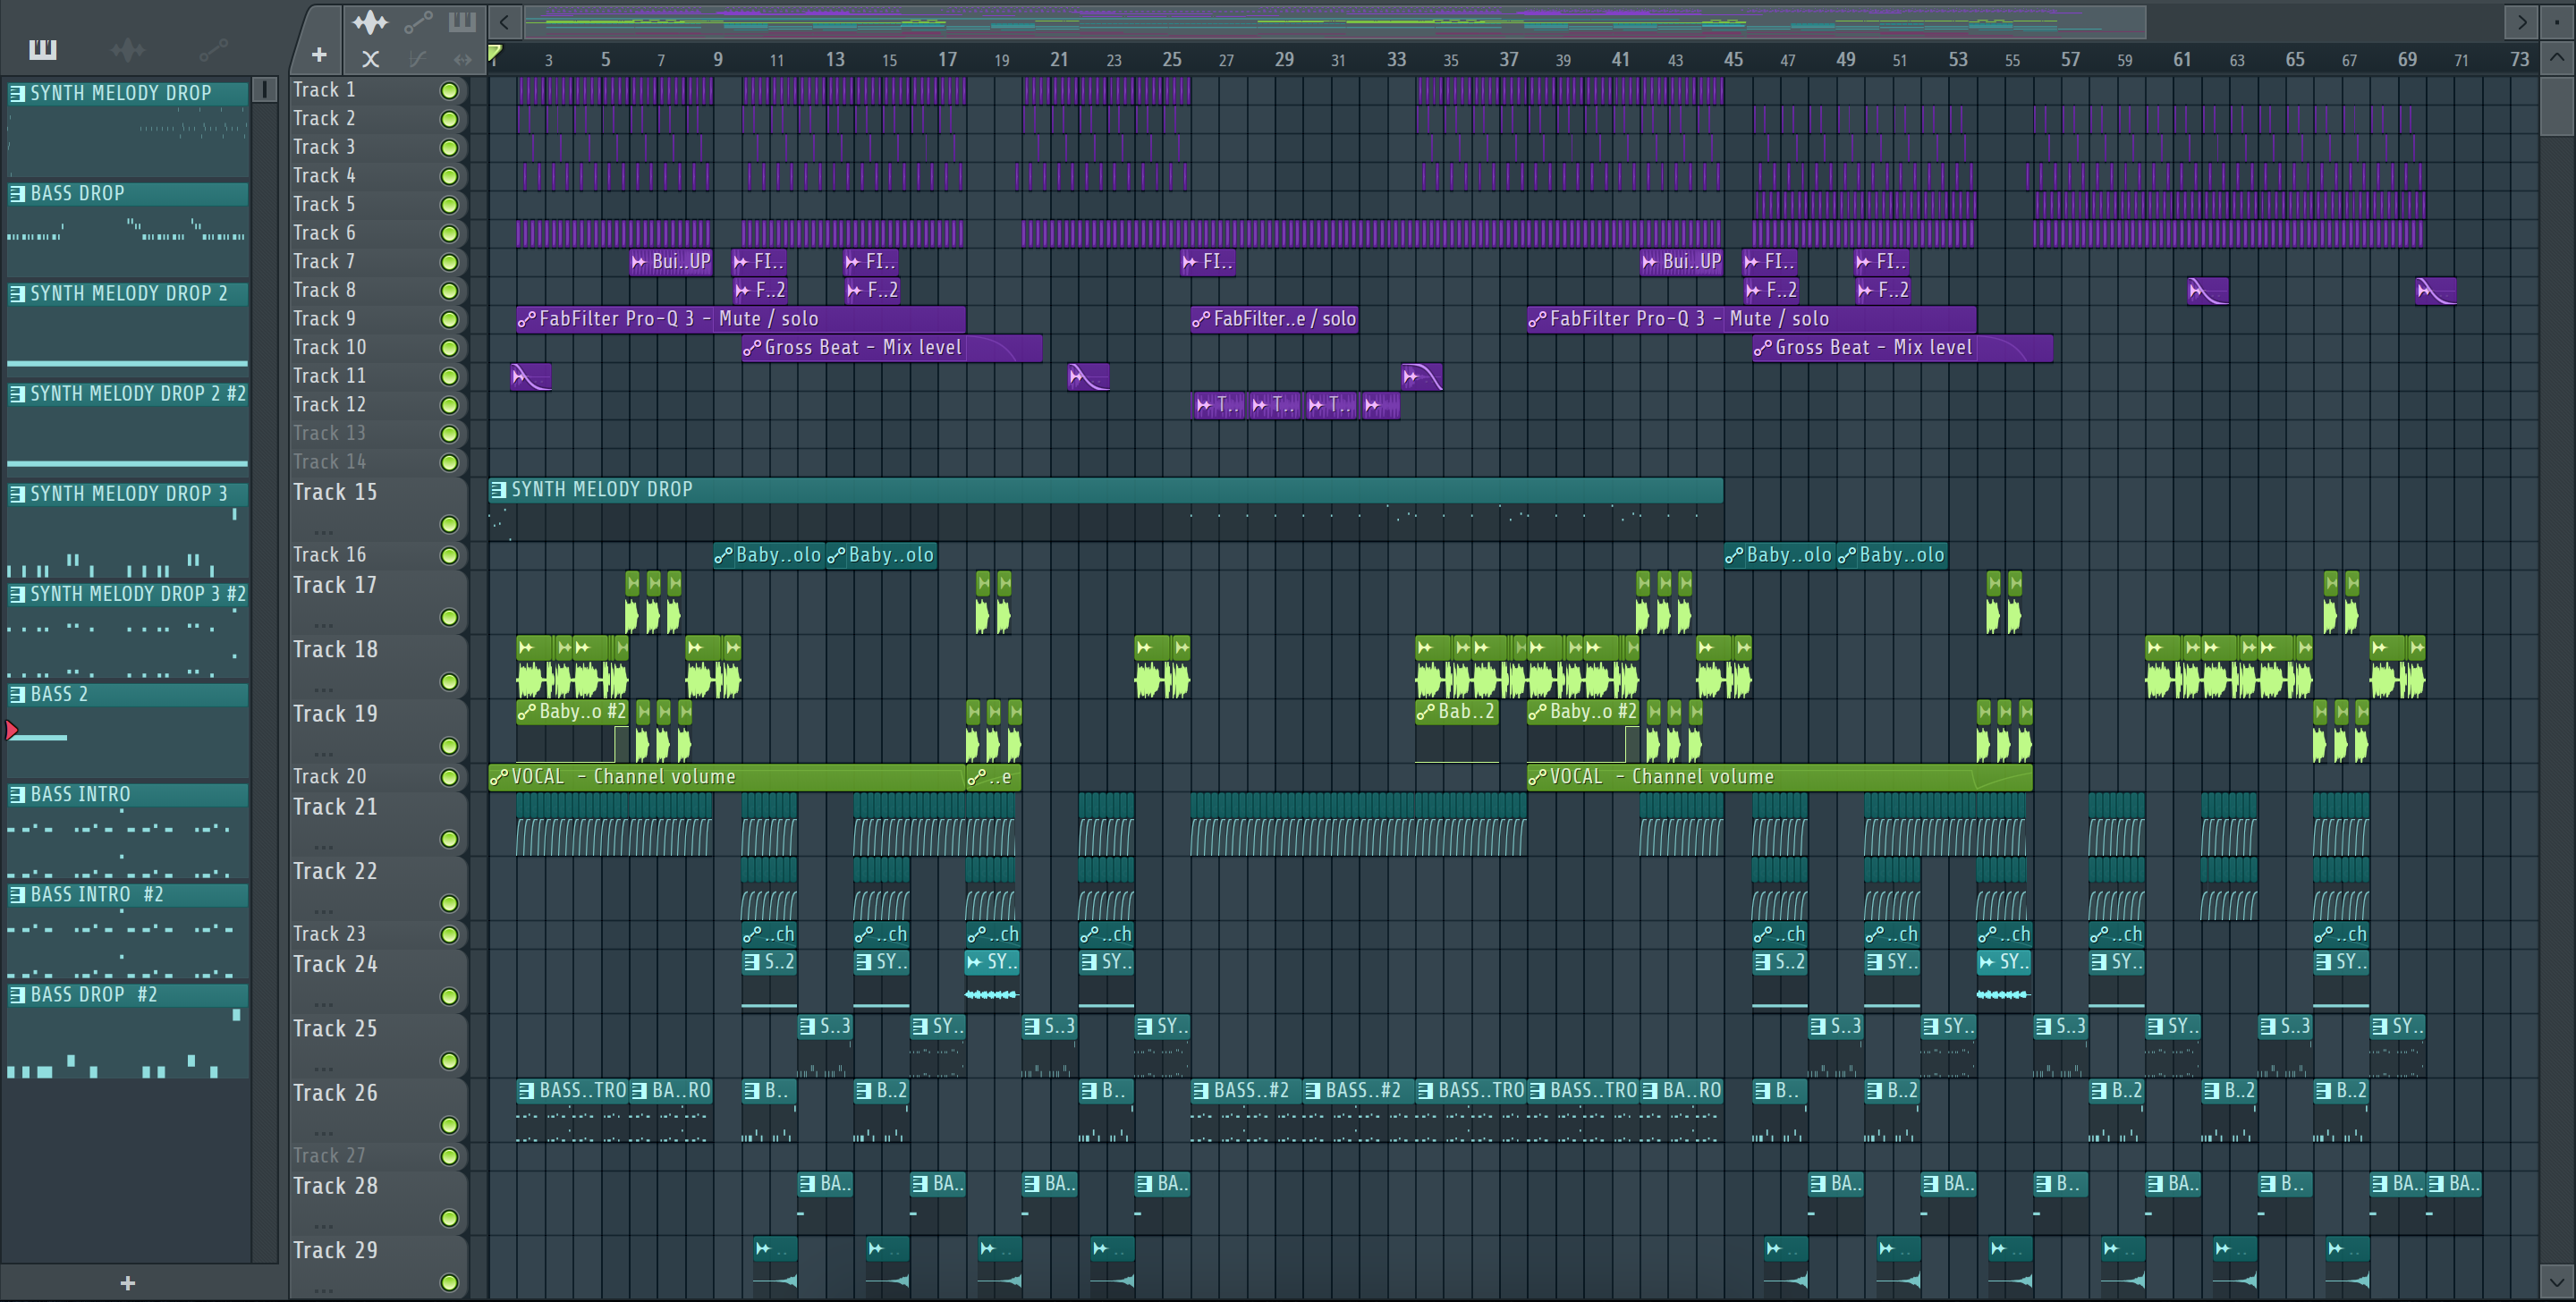The width and height of the screenshot is (2576, 1302).
Task: Toggle the mute LED on Track 15
Action: click(450, 525)
